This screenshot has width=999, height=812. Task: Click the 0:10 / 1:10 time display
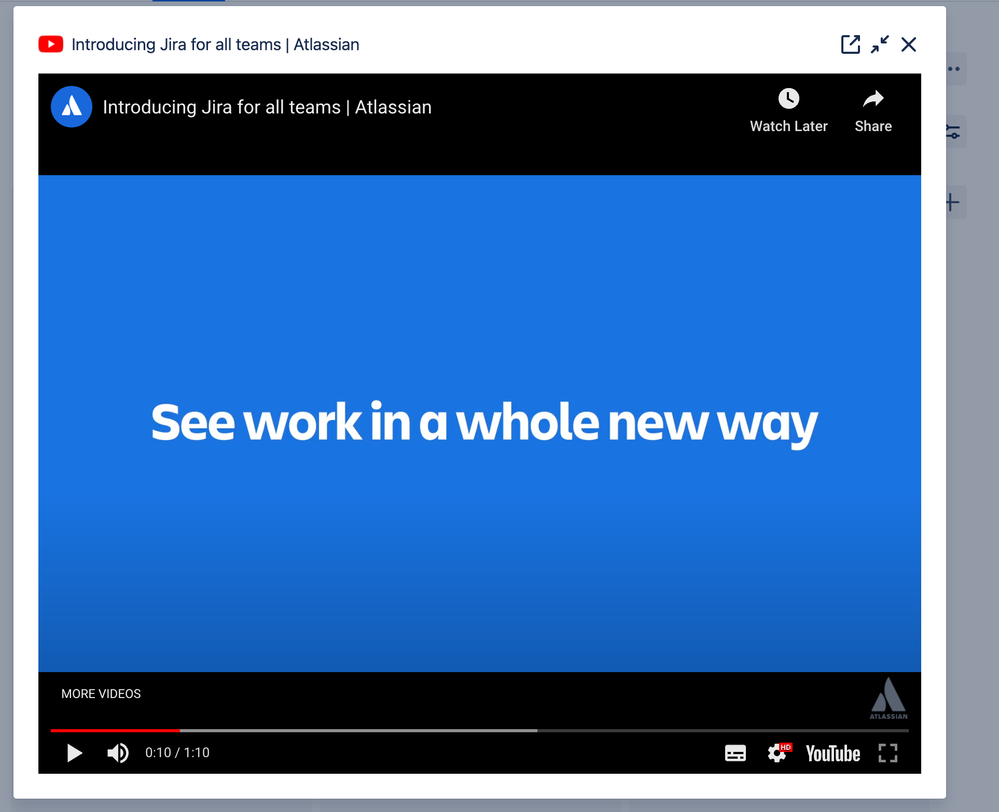tap(177, 753)
